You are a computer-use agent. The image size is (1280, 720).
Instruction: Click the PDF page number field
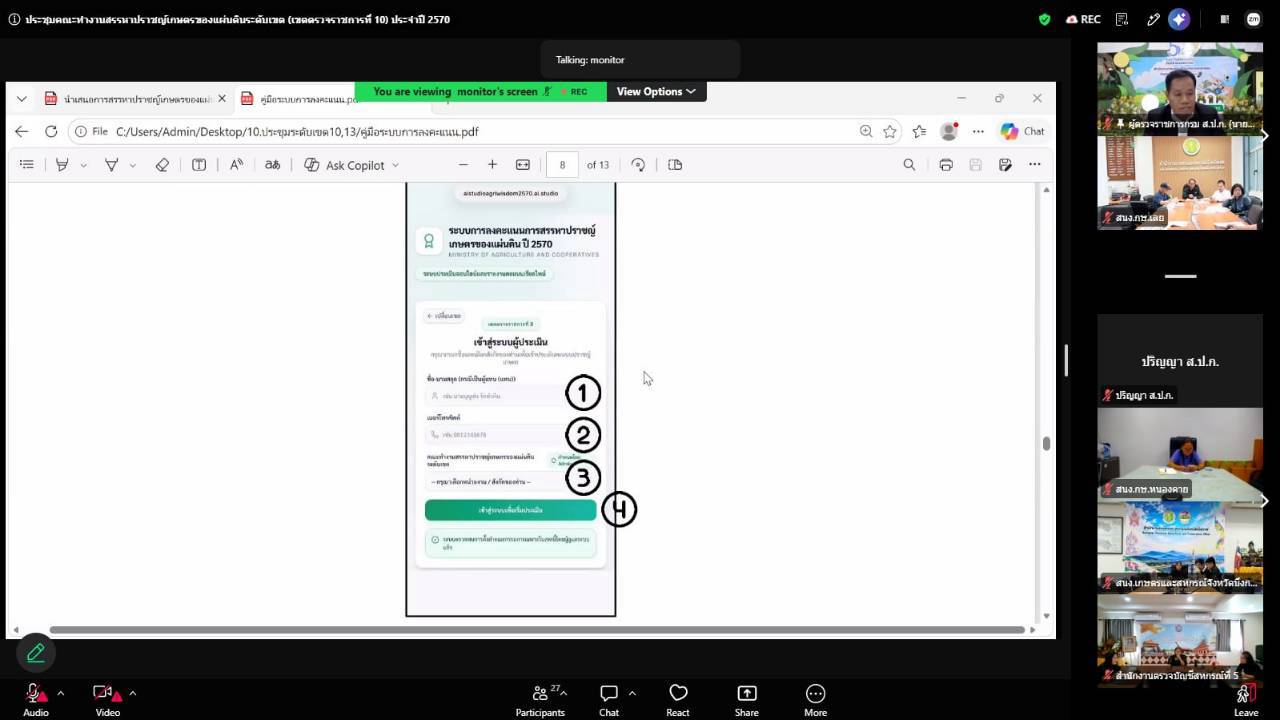pos(562,165)
